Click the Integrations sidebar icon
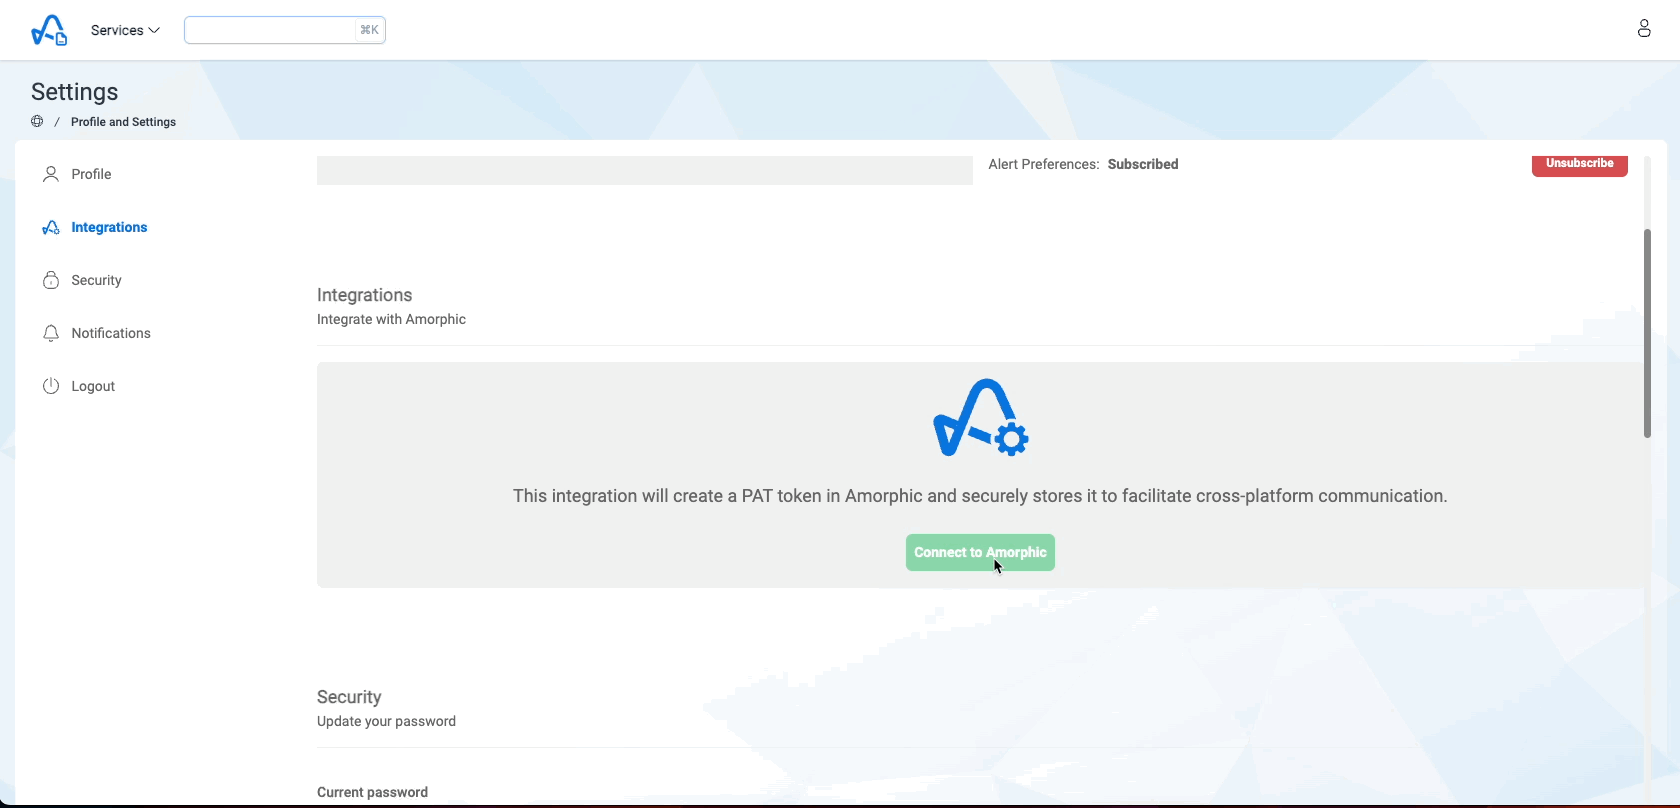 pos(51,227)
